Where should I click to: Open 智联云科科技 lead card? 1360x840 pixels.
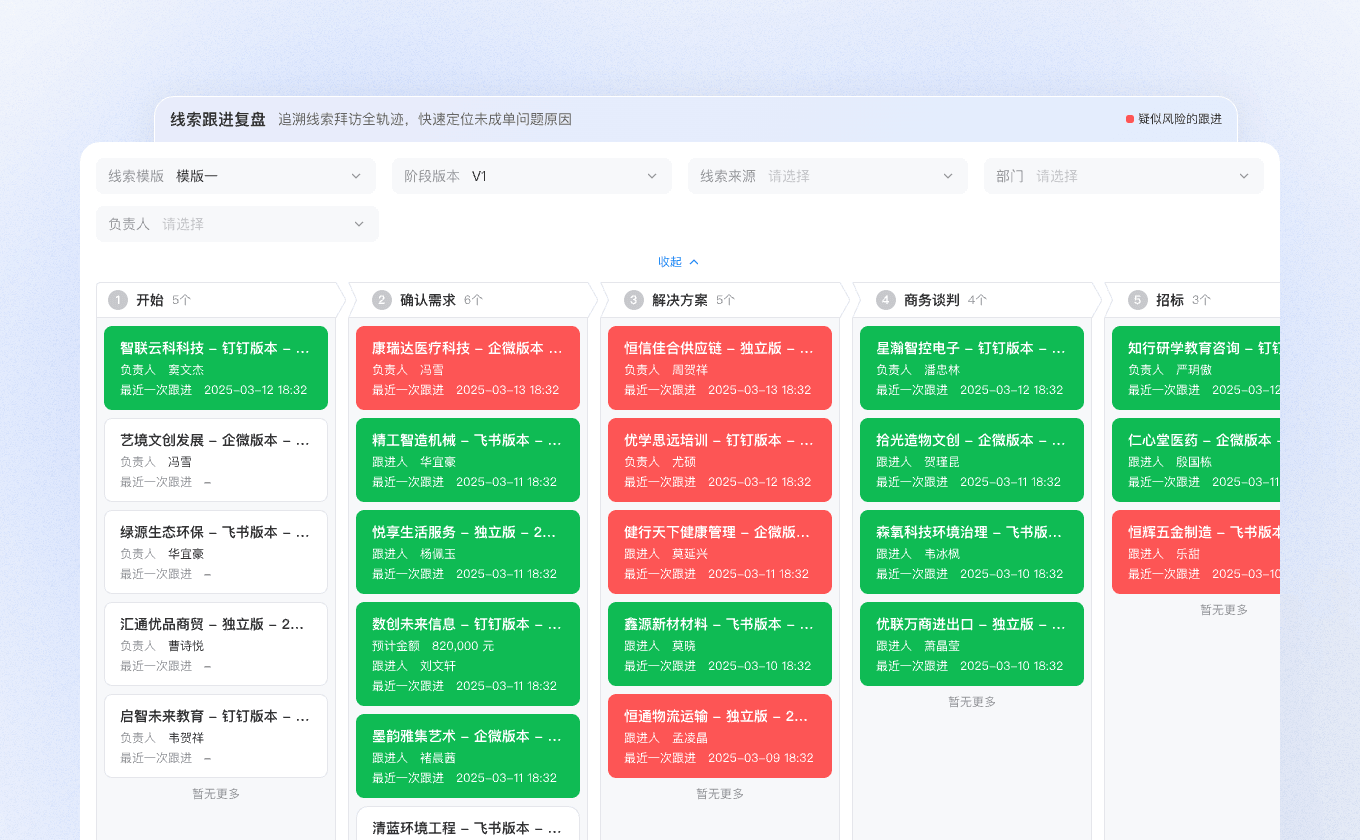216,368
